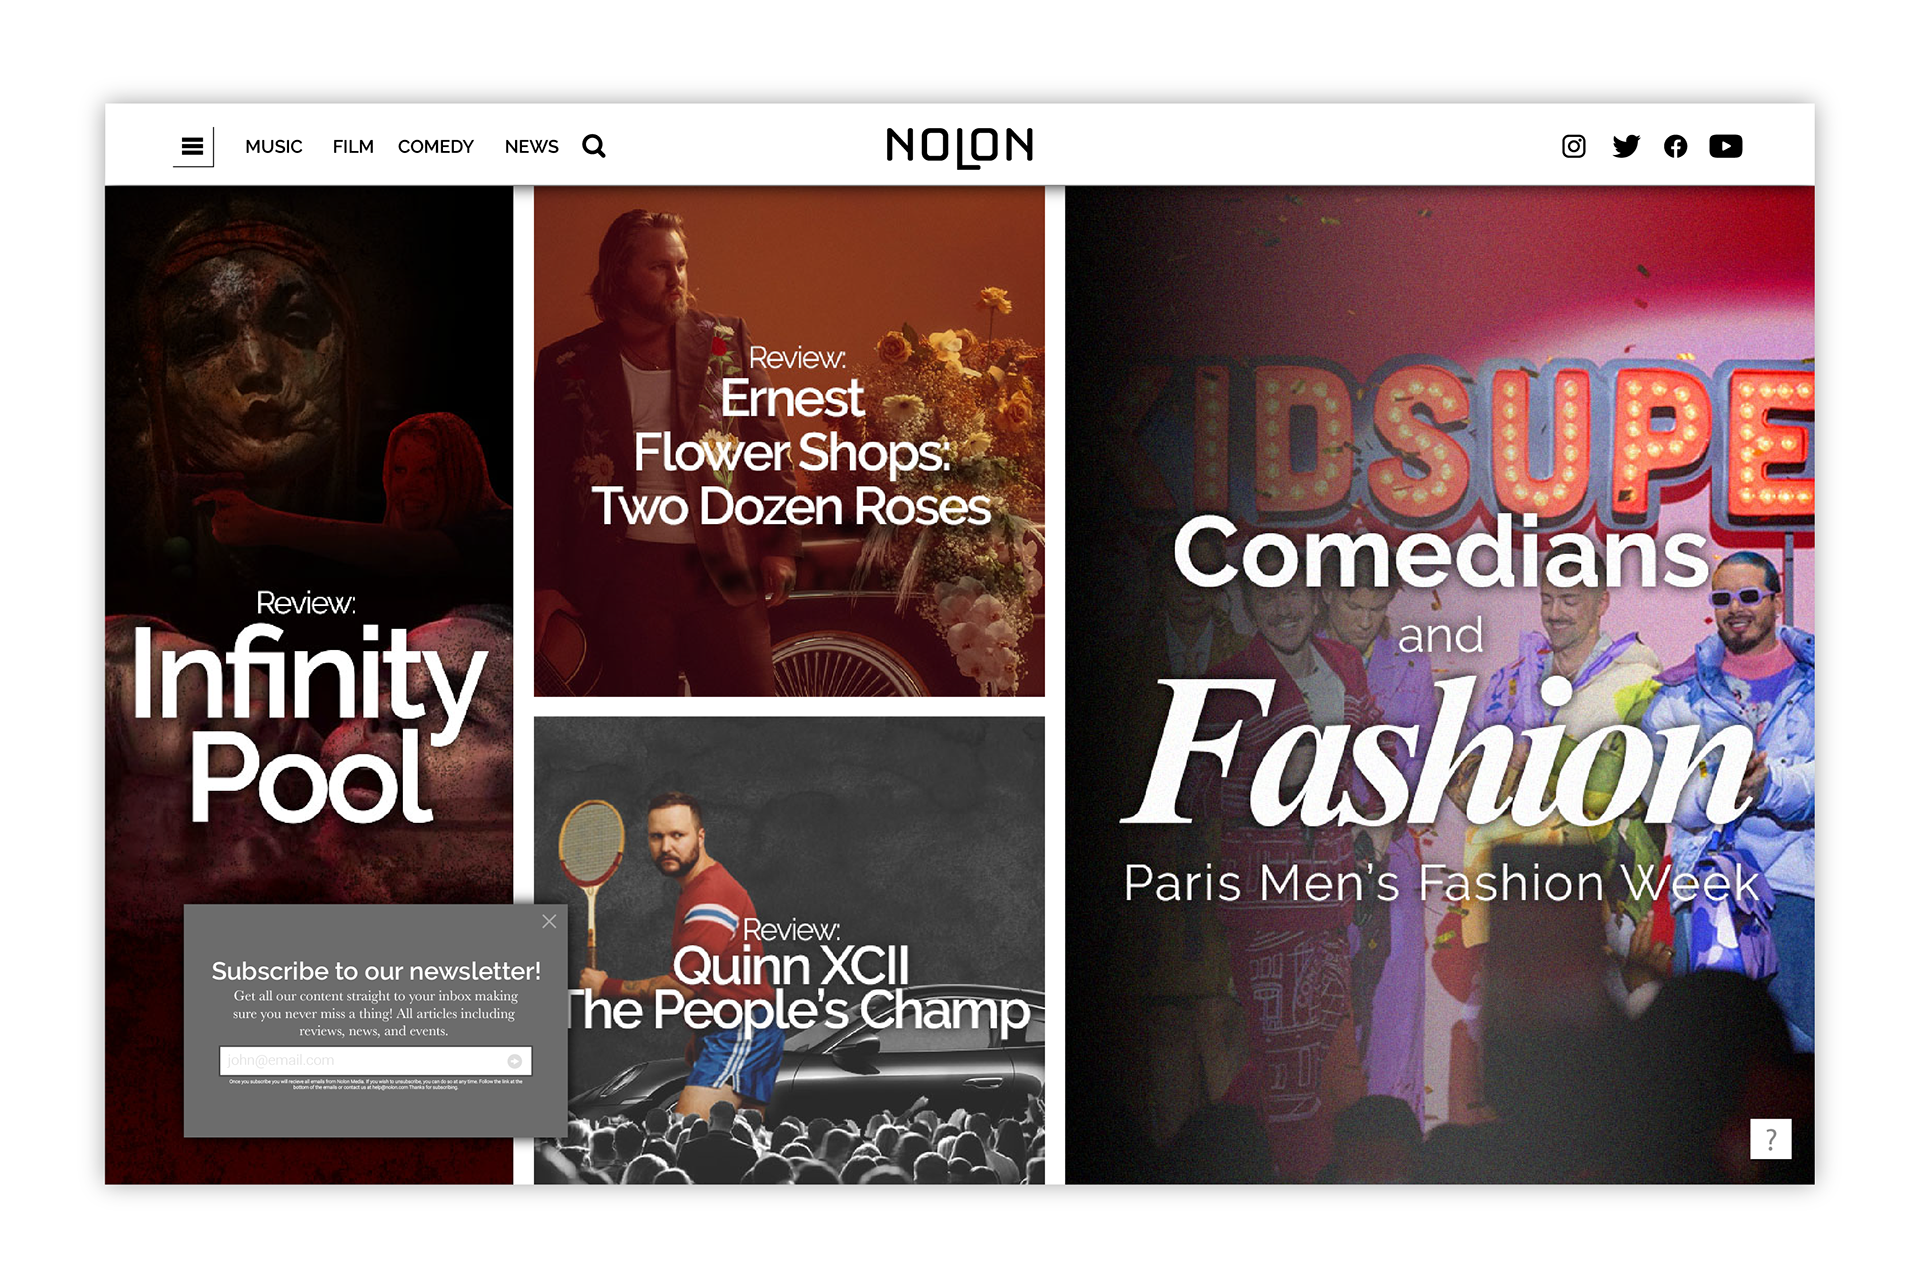Open the NEWS section
This screenshot has width=1920, height=1288.
point(531,147)
